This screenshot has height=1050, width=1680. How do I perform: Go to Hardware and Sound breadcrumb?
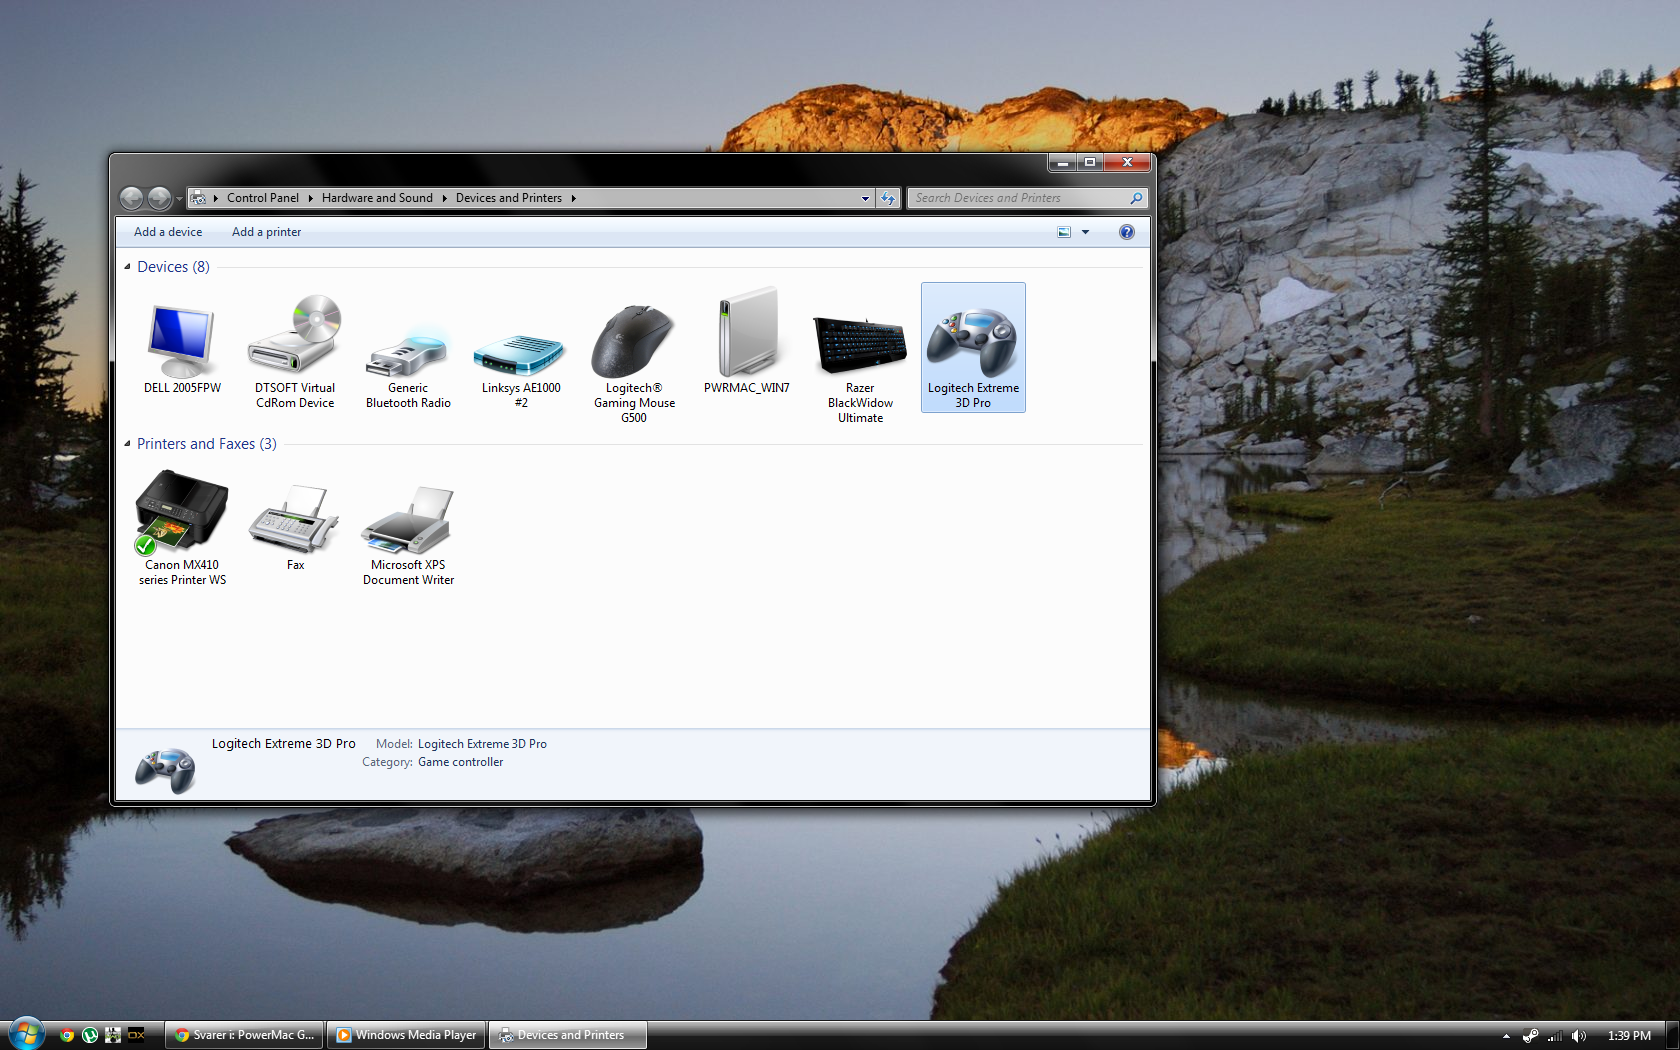click(377, 198)
